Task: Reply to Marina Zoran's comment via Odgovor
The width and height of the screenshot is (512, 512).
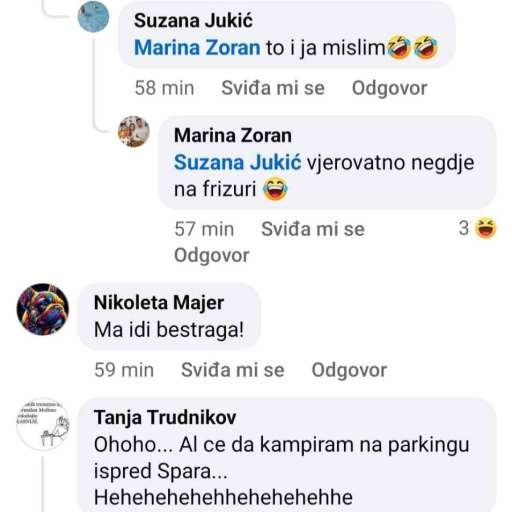Action: [x=212, y=256]
